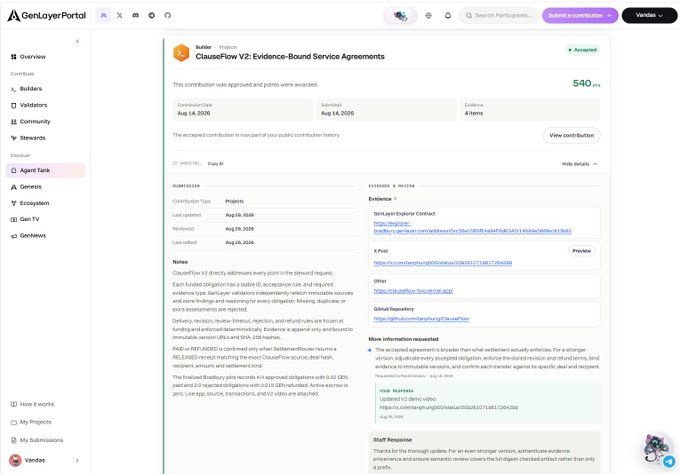
Task: Open the X Post status link
Action: point(443,263)
